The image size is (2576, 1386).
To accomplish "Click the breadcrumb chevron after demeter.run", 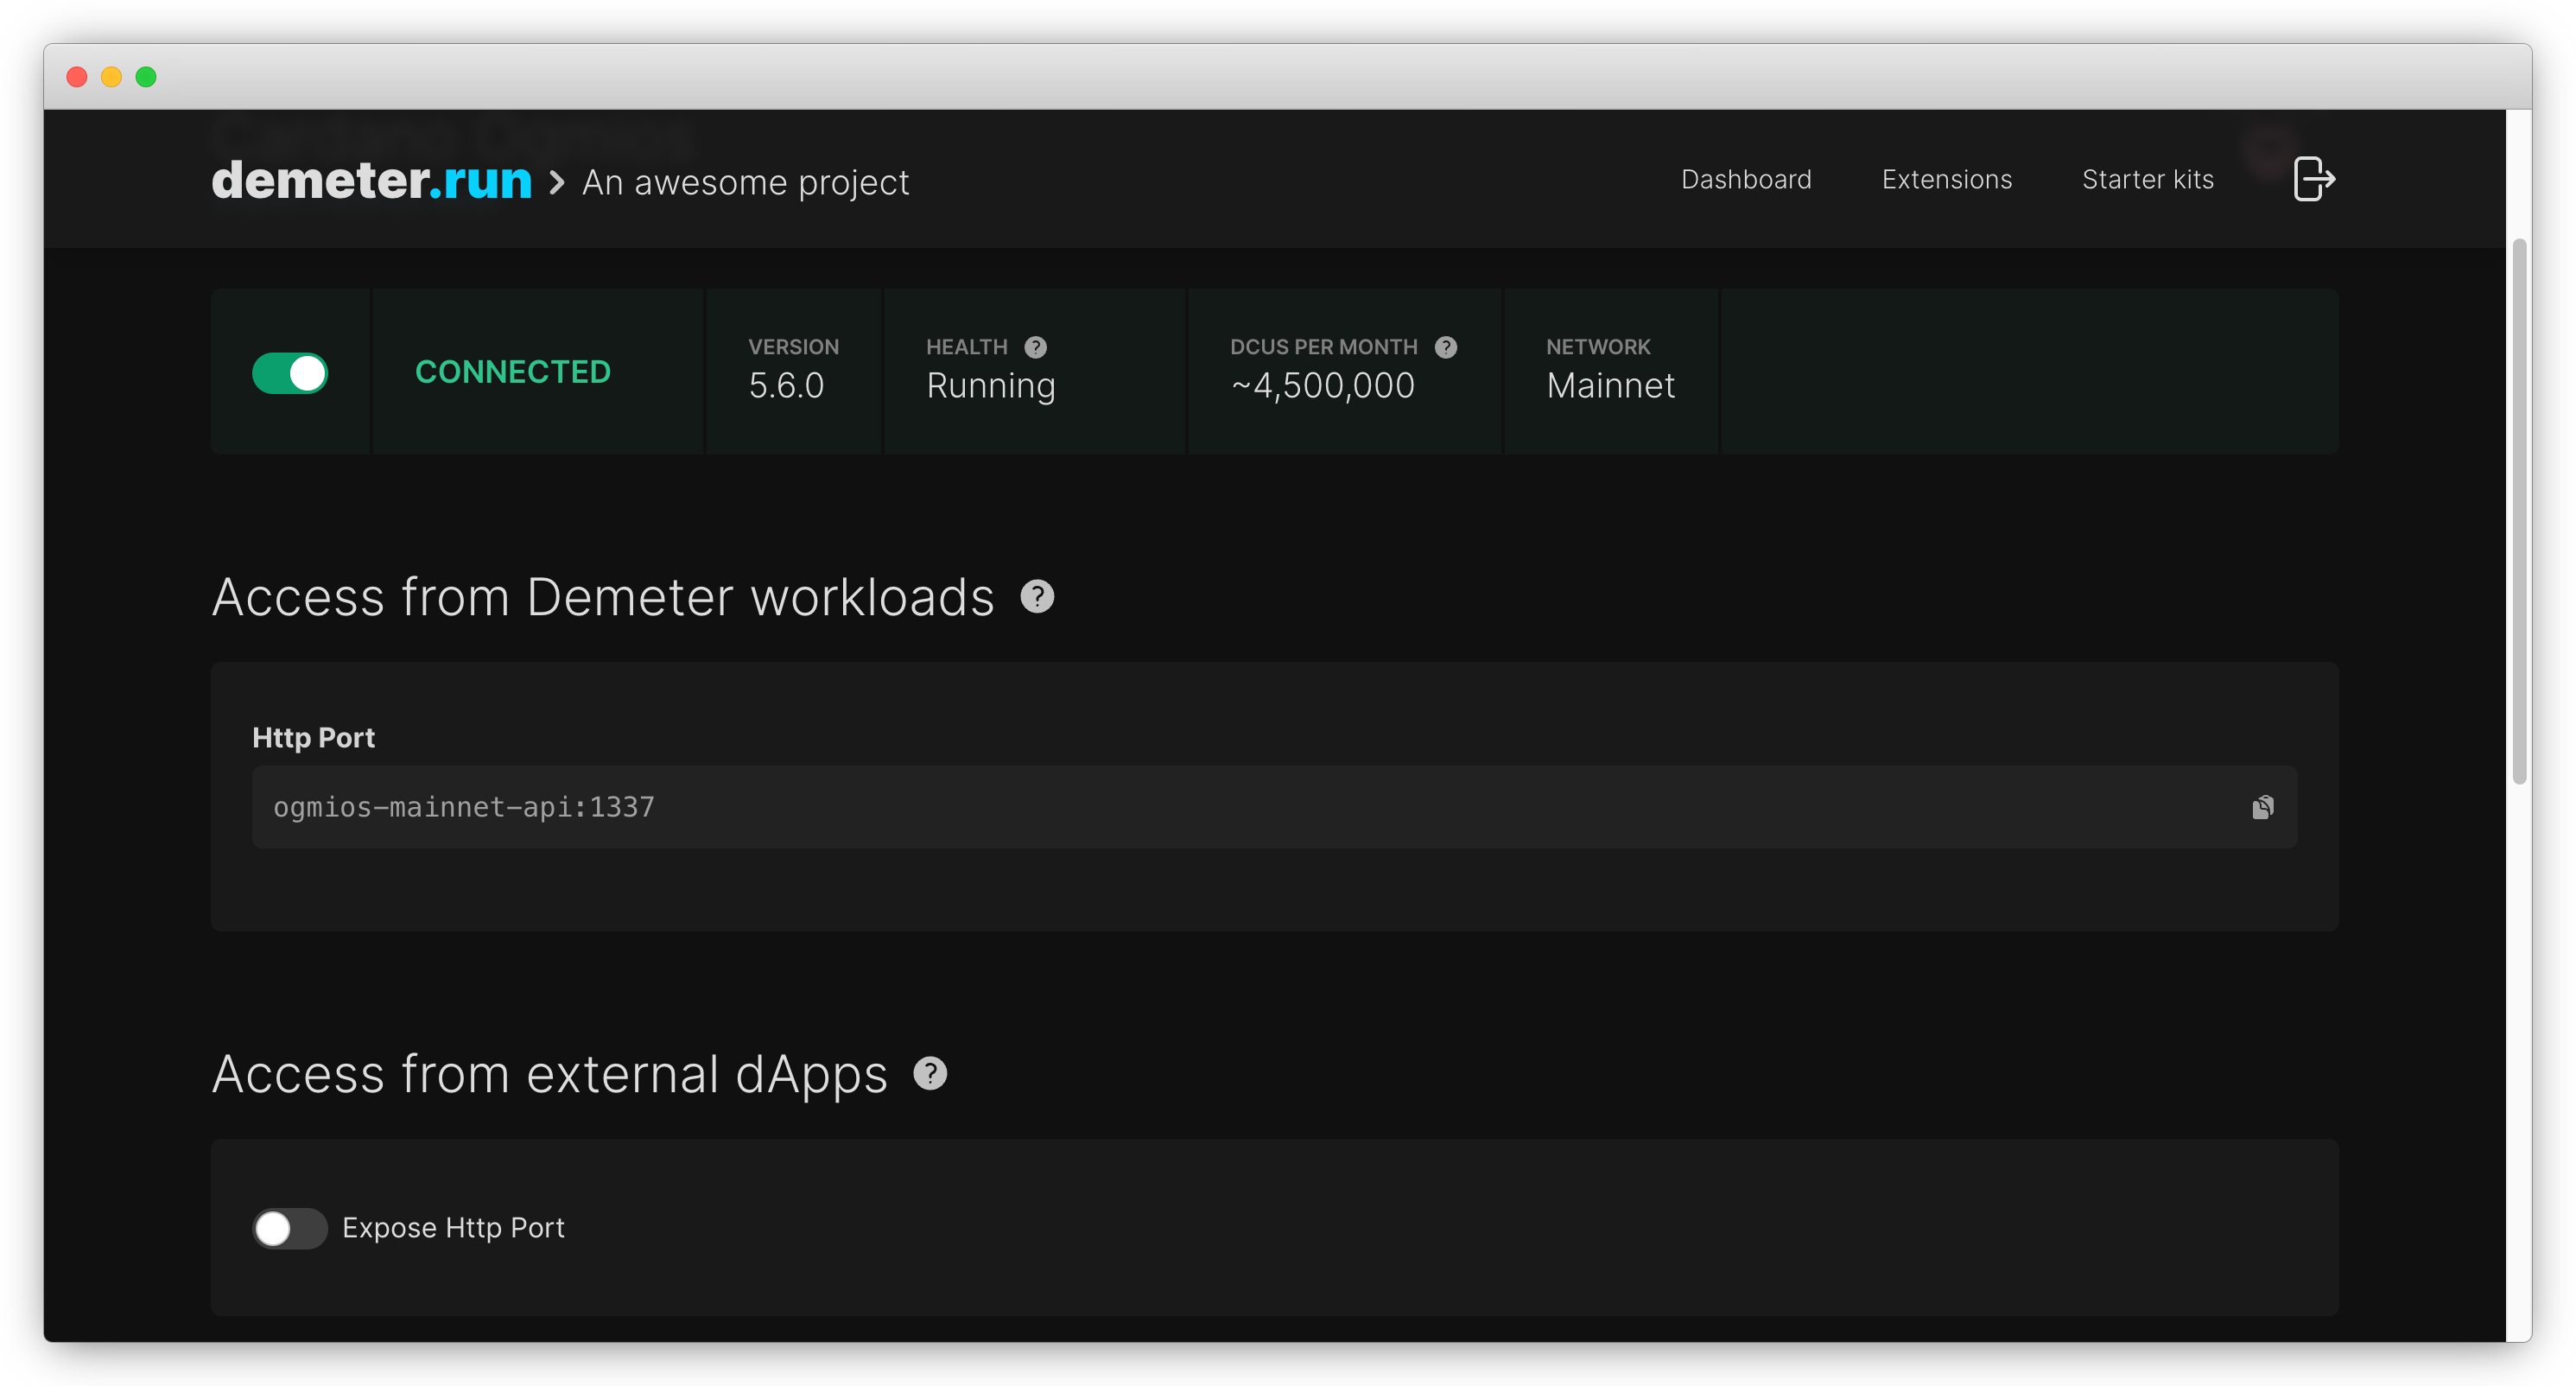I will point(557,183).
